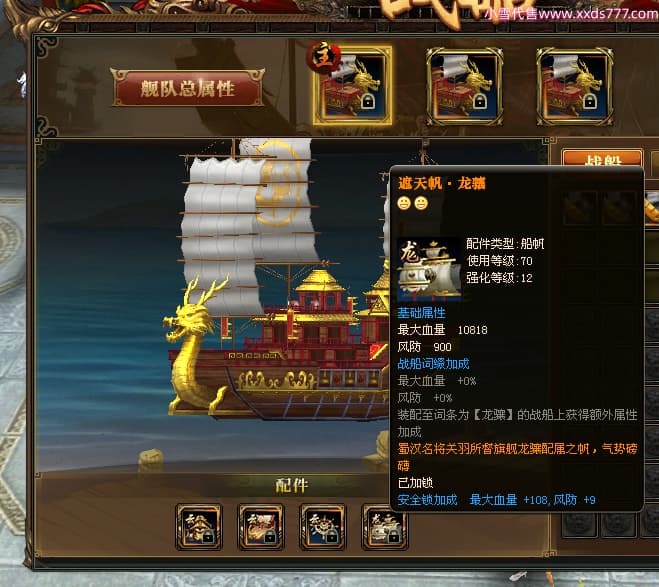This screenshot has width=659, height=587.
Task: Click the flaming cannon accessory slot
Action: pos(261,527)
